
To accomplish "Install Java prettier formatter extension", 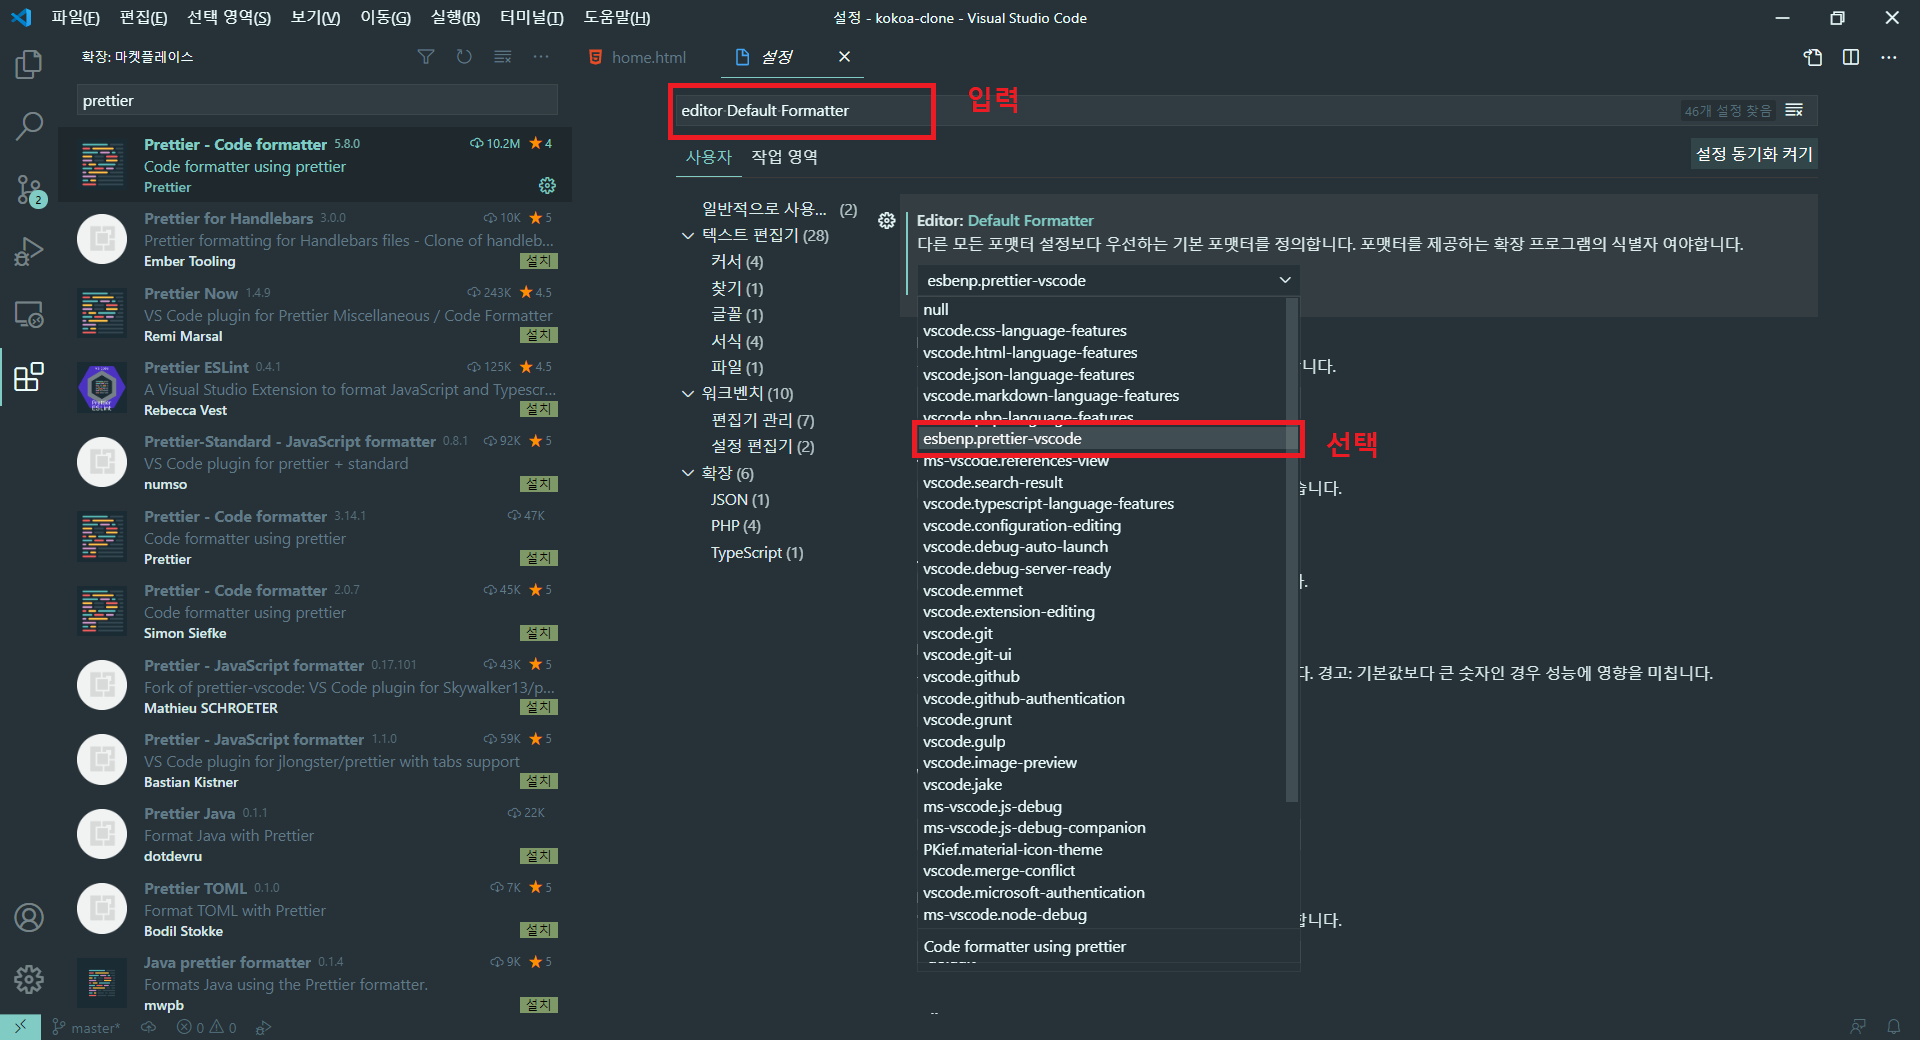I will (538, 1005).
